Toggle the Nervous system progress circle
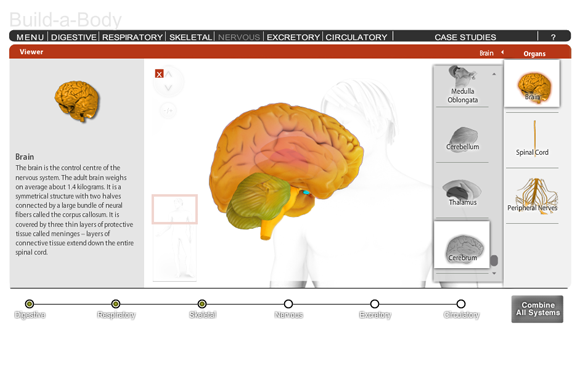 (x=288, y=304)
